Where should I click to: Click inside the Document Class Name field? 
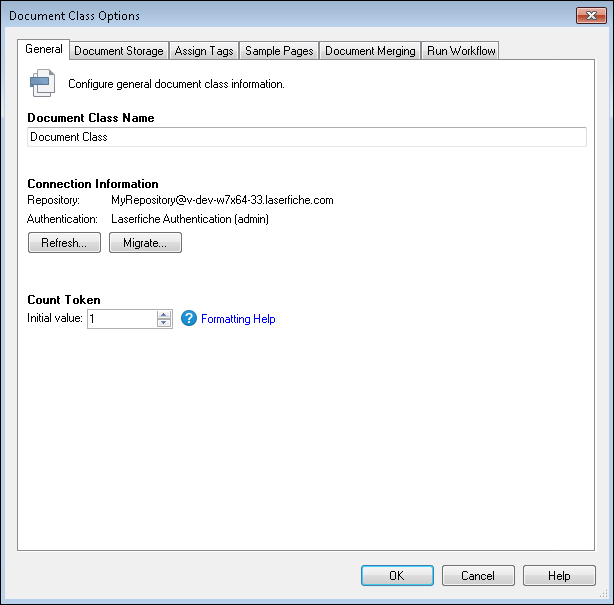pyautogui.click(x=307, y=137)
